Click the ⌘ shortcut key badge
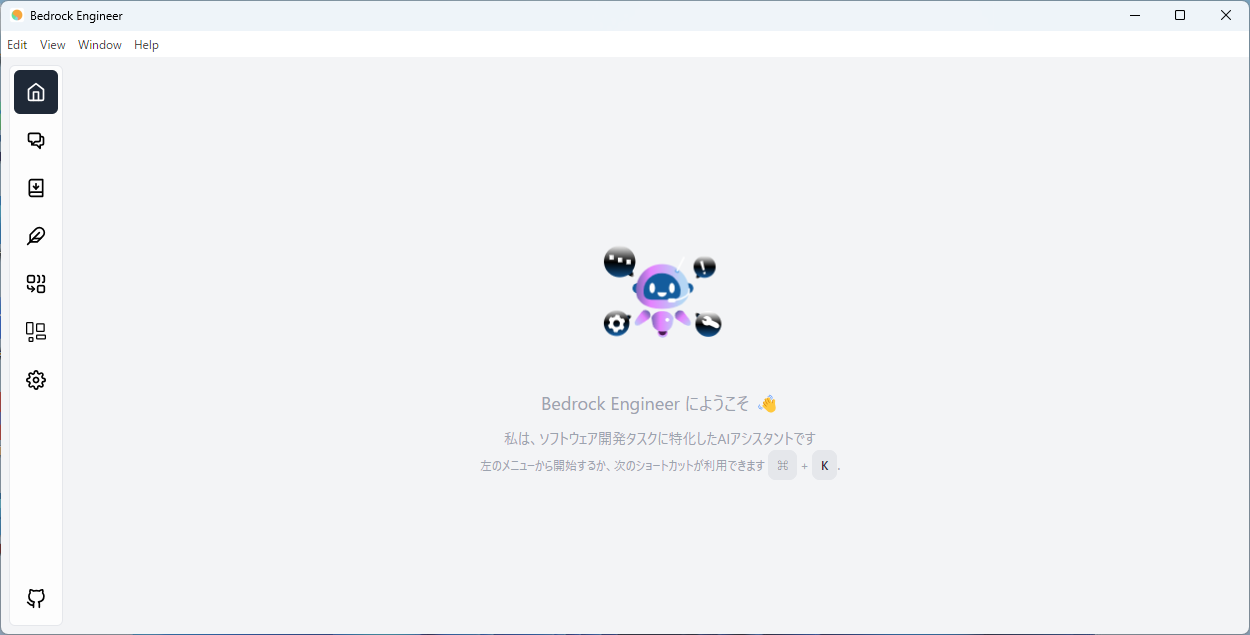The width and height of the screenshot is (1250, 635). click(x=782, y=465)
